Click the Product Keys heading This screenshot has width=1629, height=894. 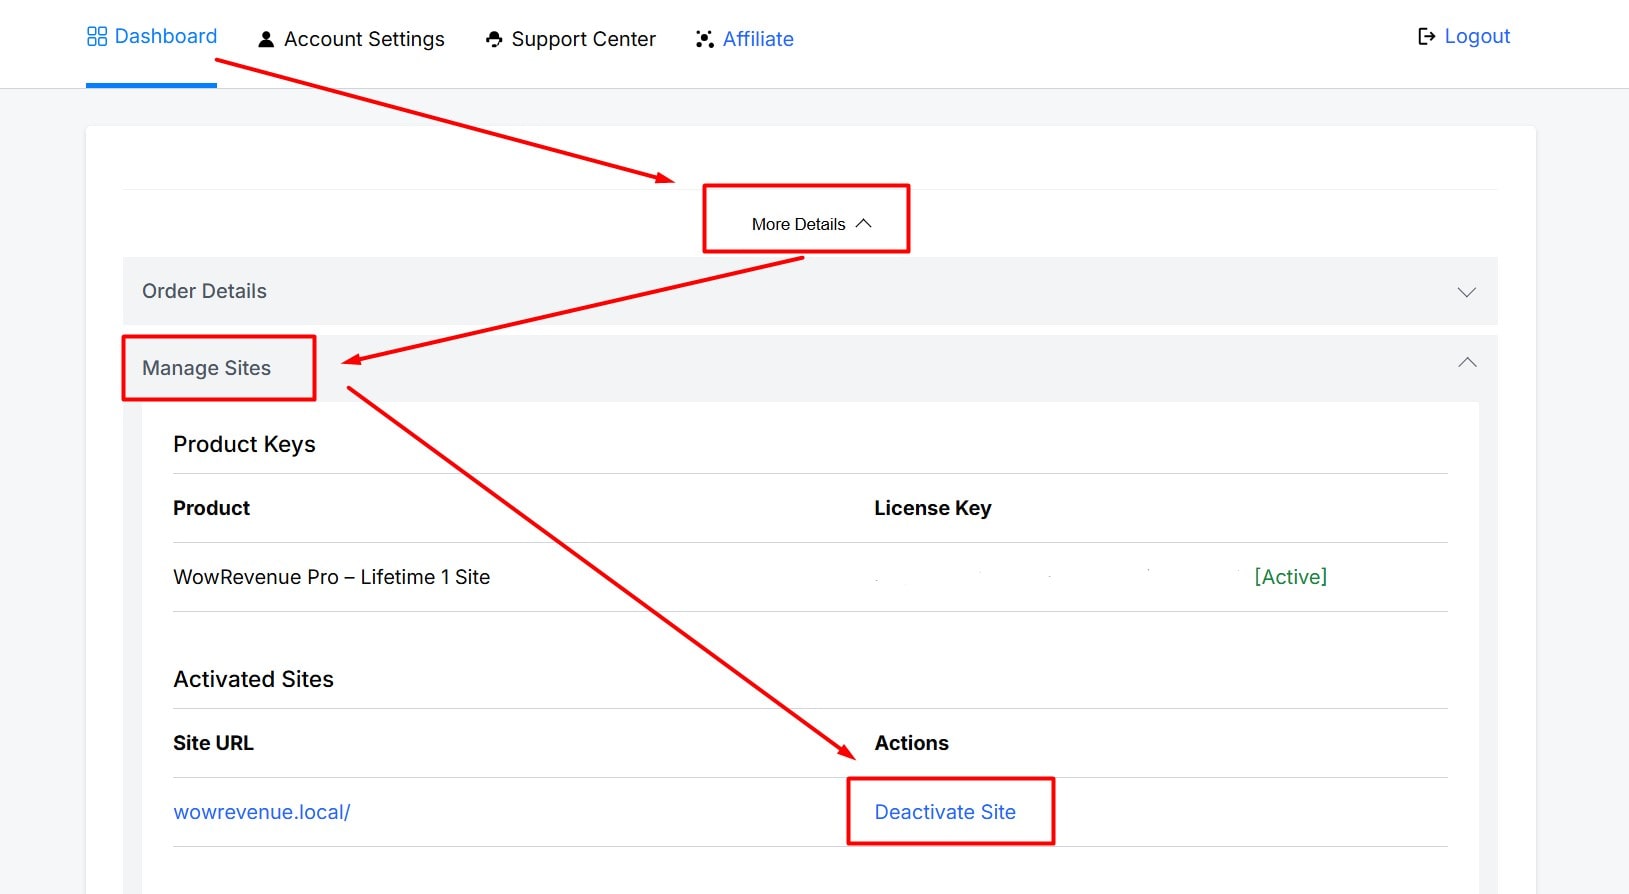click(244, 444)
